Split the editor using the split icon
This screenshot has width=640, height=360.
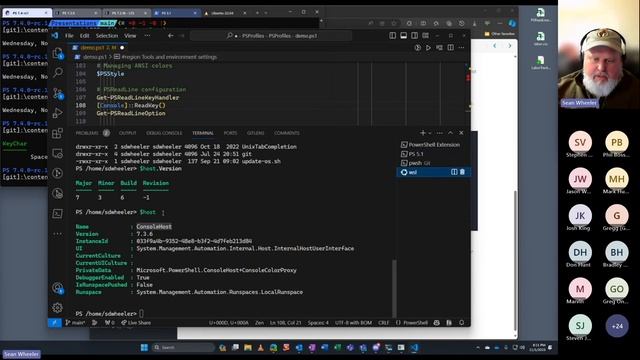[x=451, y=48]
